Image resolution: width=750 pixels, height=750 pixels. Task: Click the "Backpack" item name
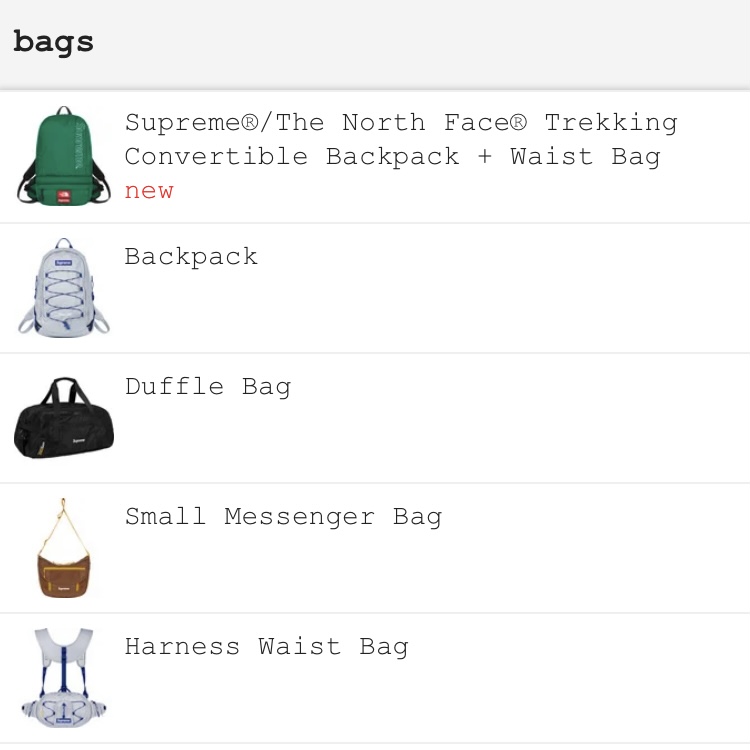(191, 257)
